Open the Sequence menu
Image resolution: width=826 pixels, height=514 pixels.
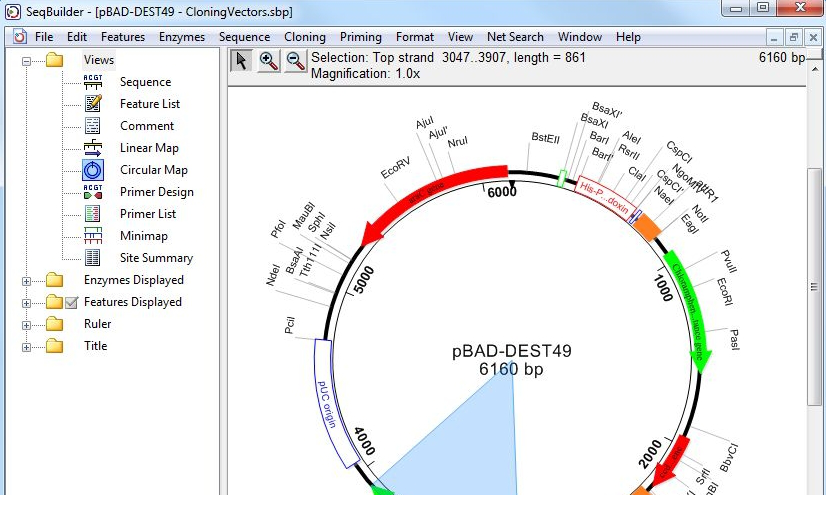point(244,37)
